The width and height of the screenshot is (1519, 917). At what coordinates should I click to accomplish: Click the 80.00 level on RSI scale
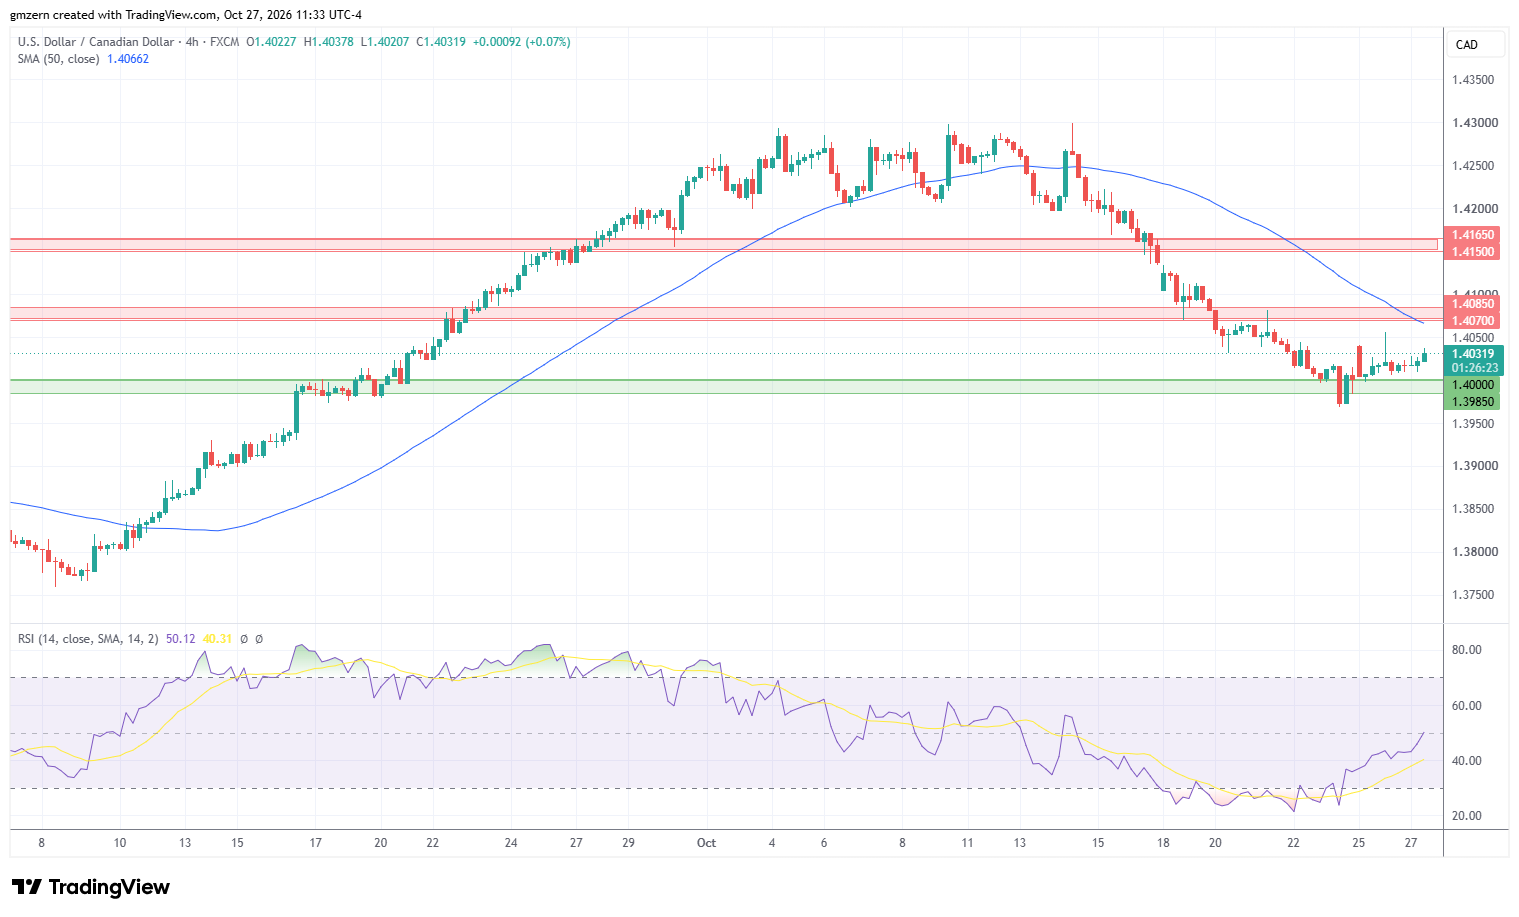pyautogui.click(x=1467, y=650)
